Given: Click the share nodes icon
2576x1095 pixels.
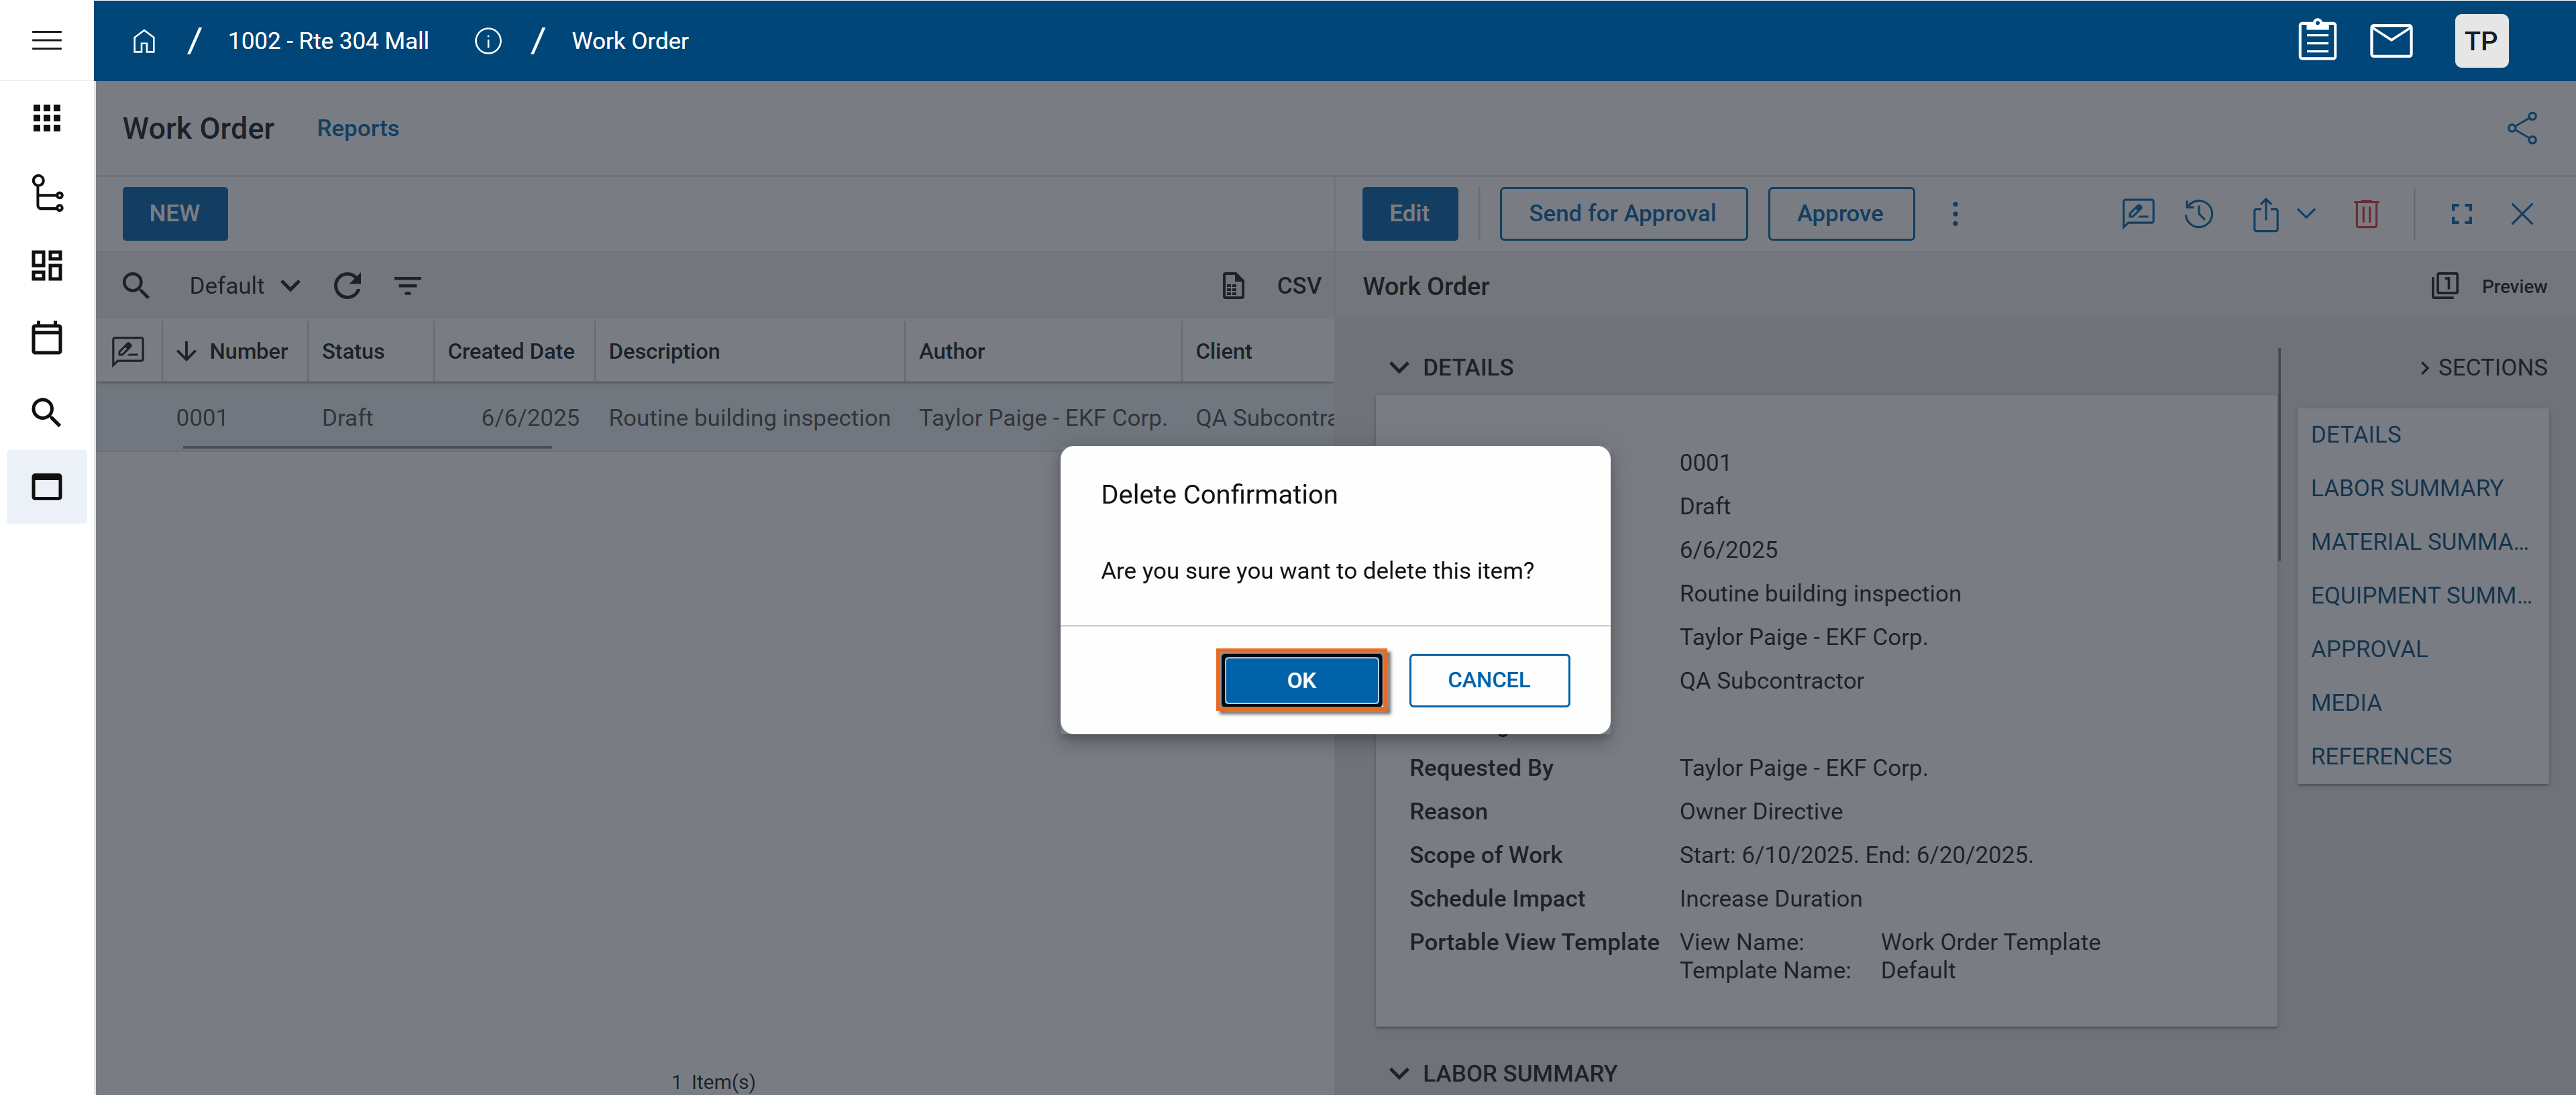Looking at the screenshot, I should (2521, 128).
